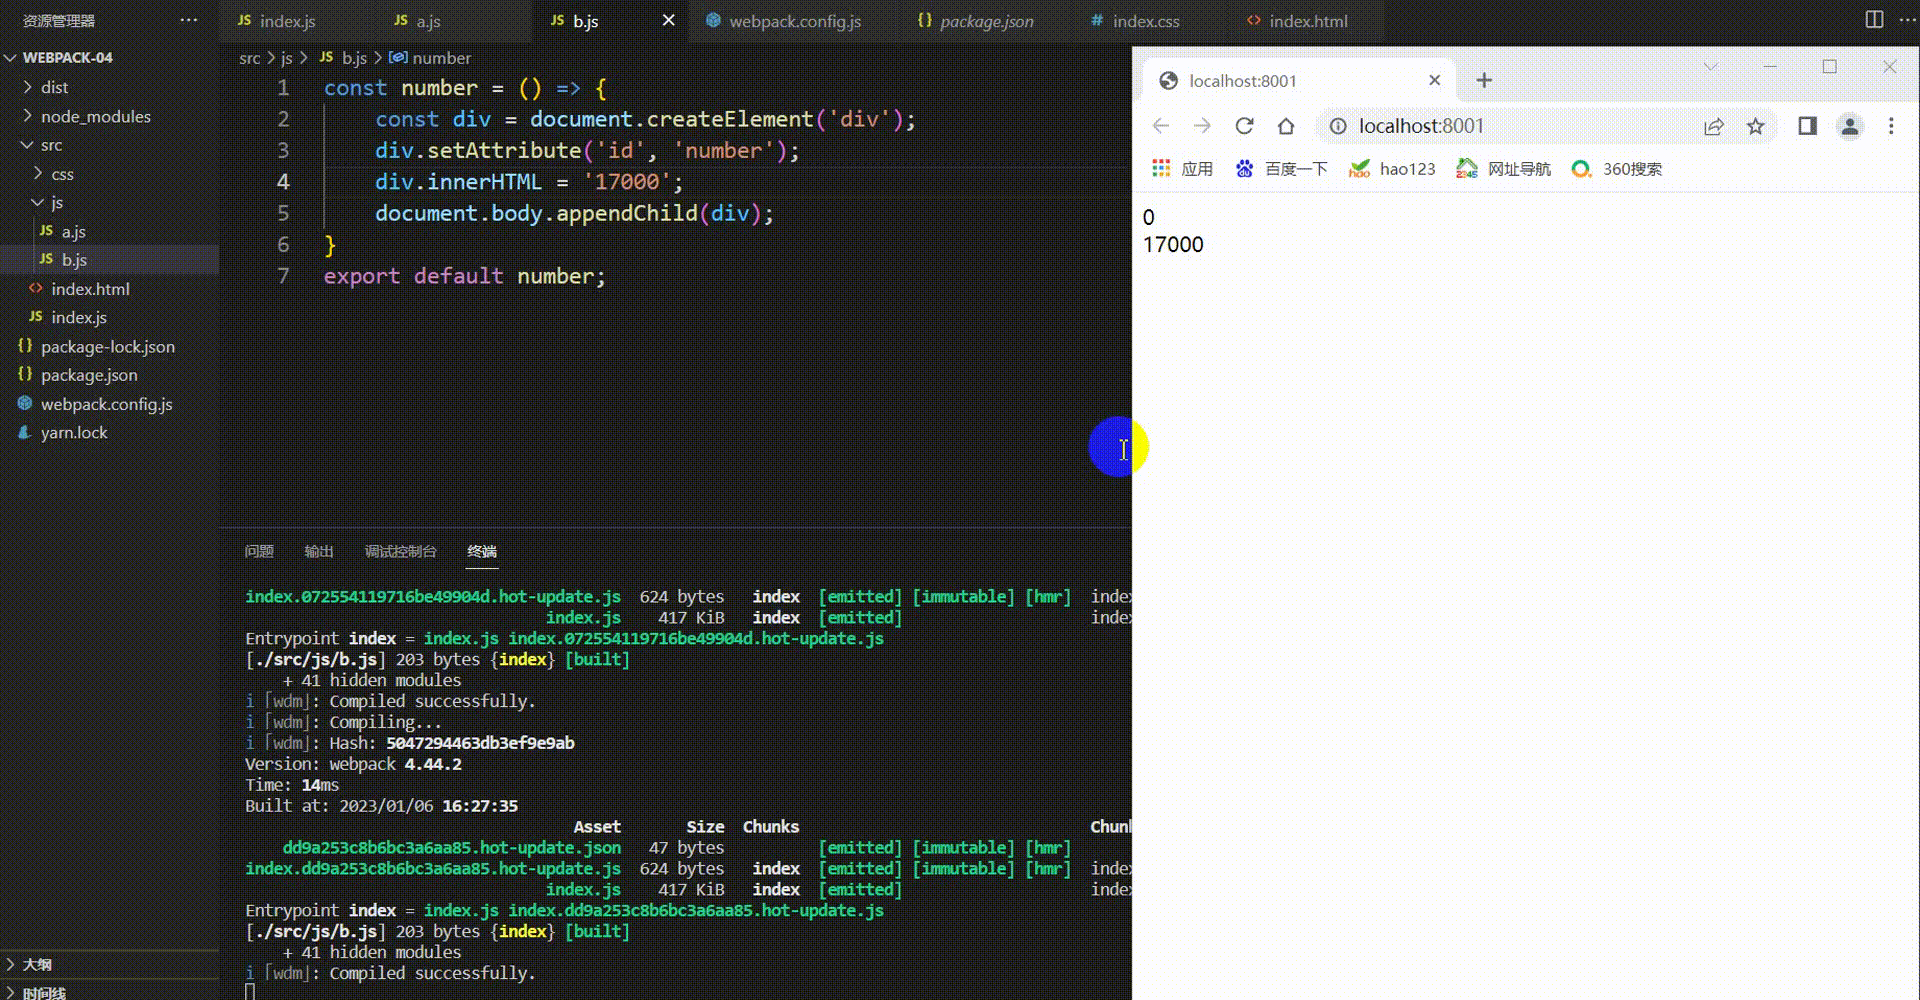Screen dimensions: 1920x1000
Task: Click the browser reload button
Action: pyautogui.click(x=1244, y=126)
